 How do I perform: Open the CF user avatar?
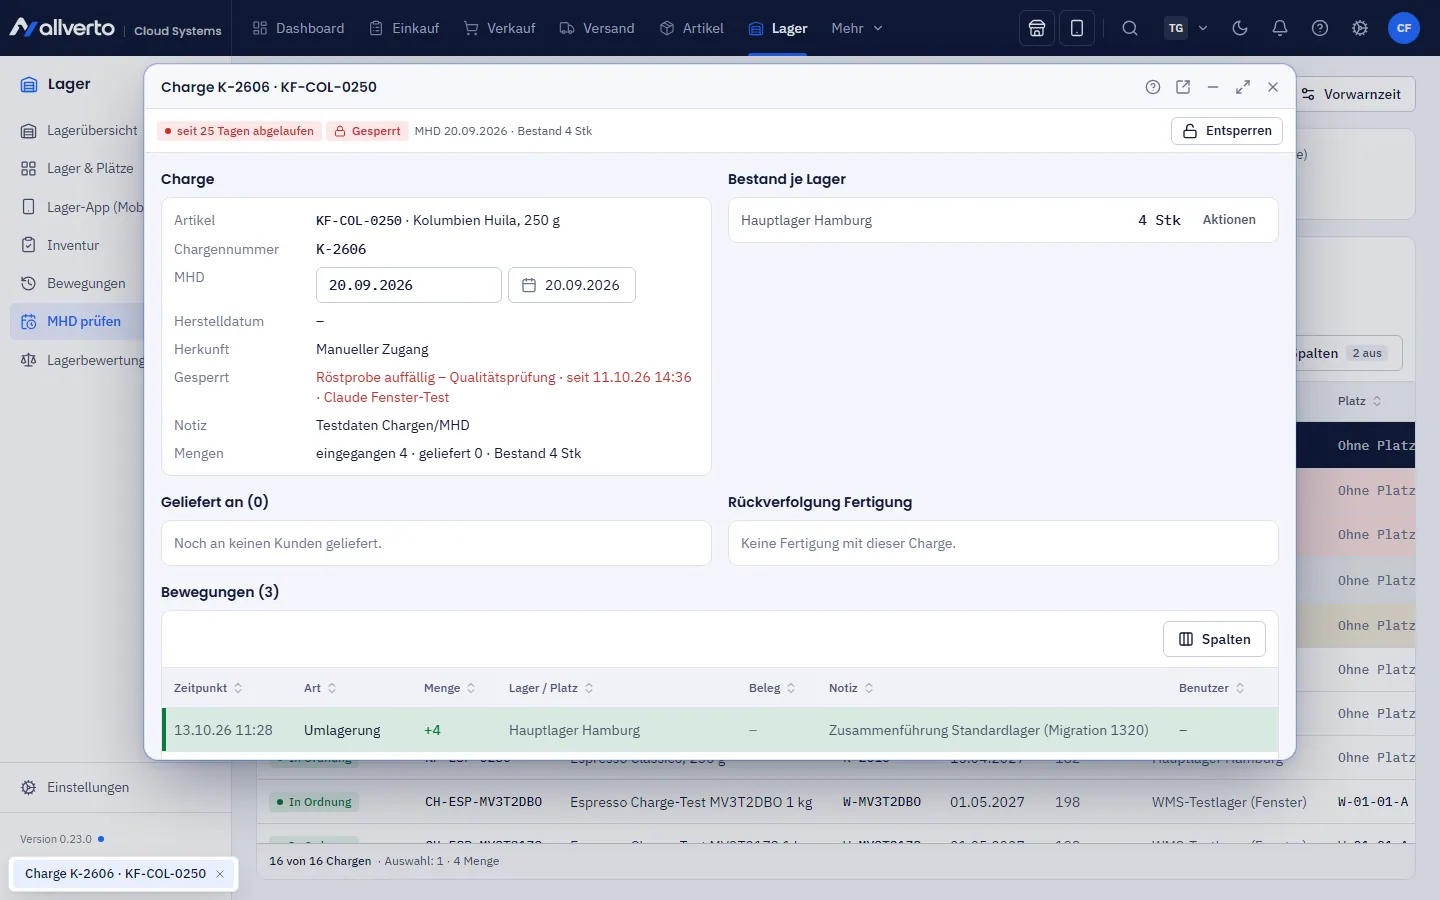tap(1404, 28)
